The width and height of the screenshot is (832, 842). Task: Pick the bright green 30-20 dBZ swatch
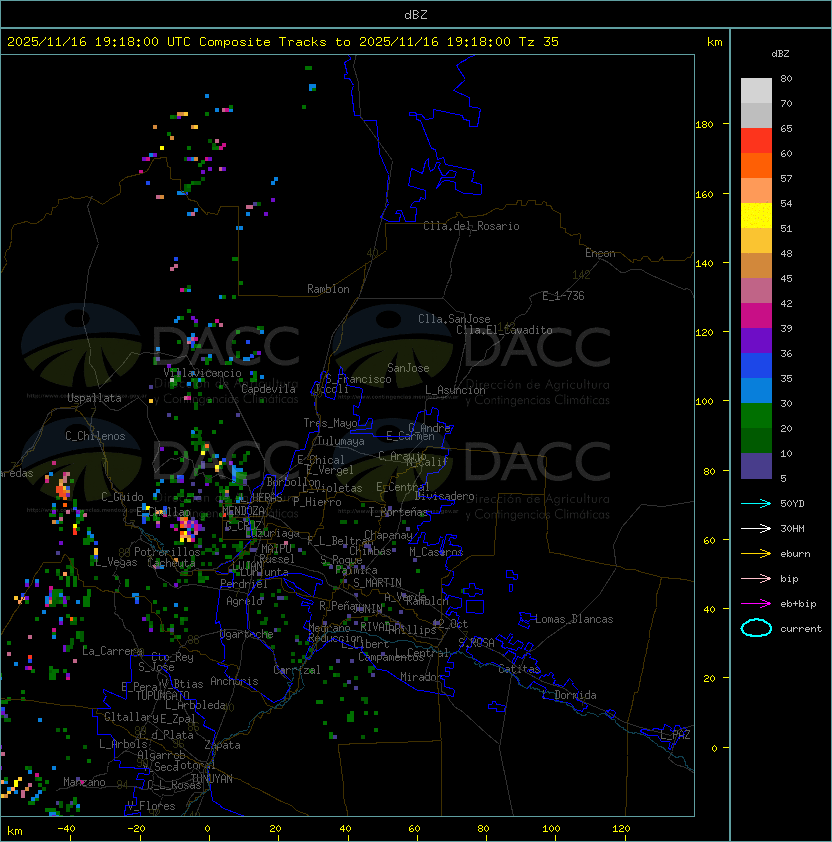click(x=756, y=416)
